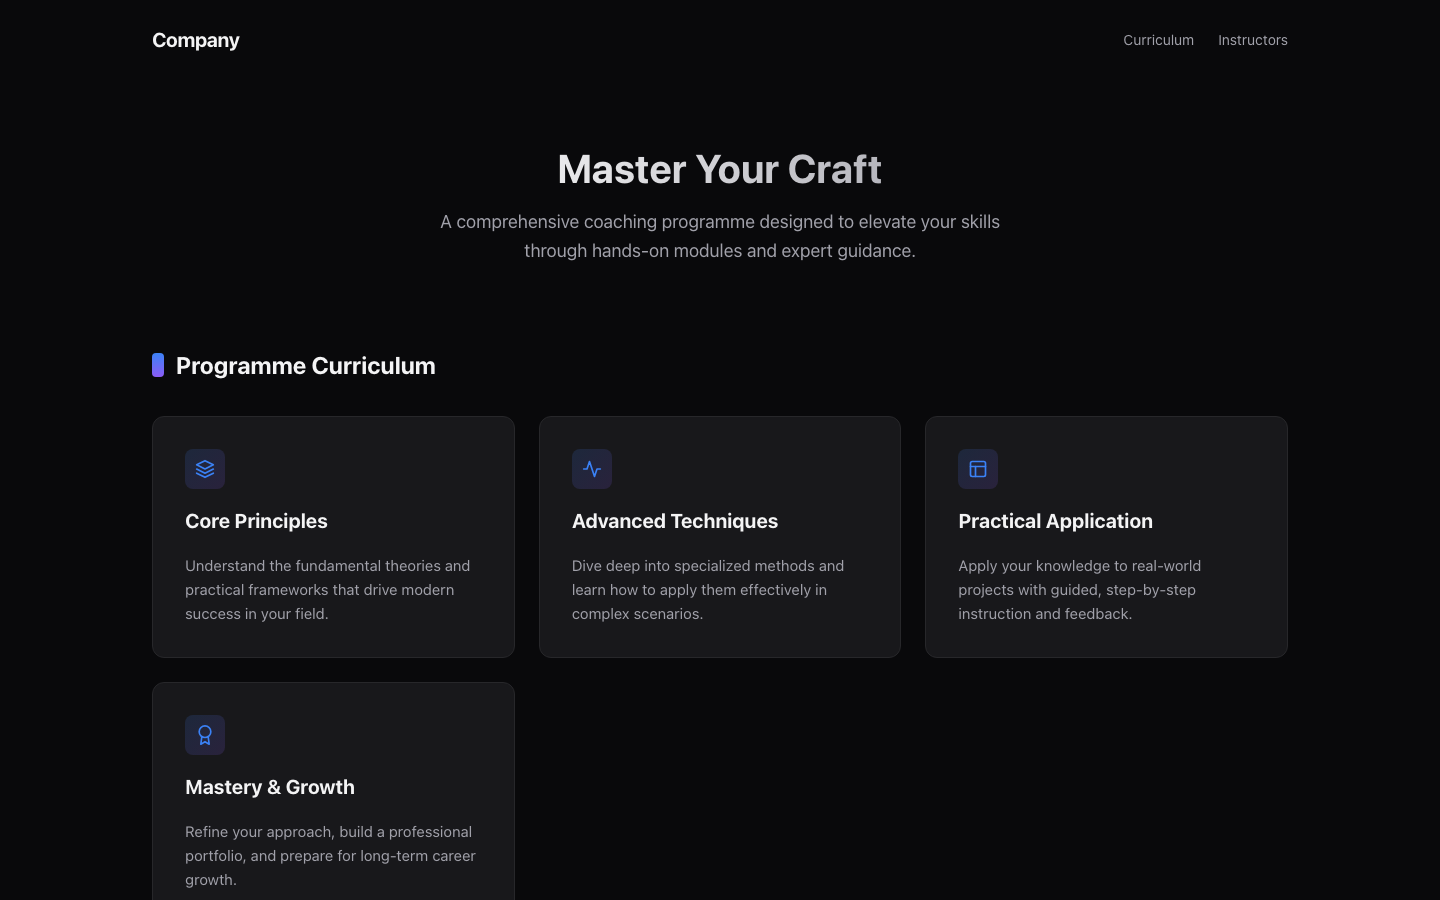Go to the Instructors page link
The height and width of the screenshot is (900, 1440).
(1253, 40)
